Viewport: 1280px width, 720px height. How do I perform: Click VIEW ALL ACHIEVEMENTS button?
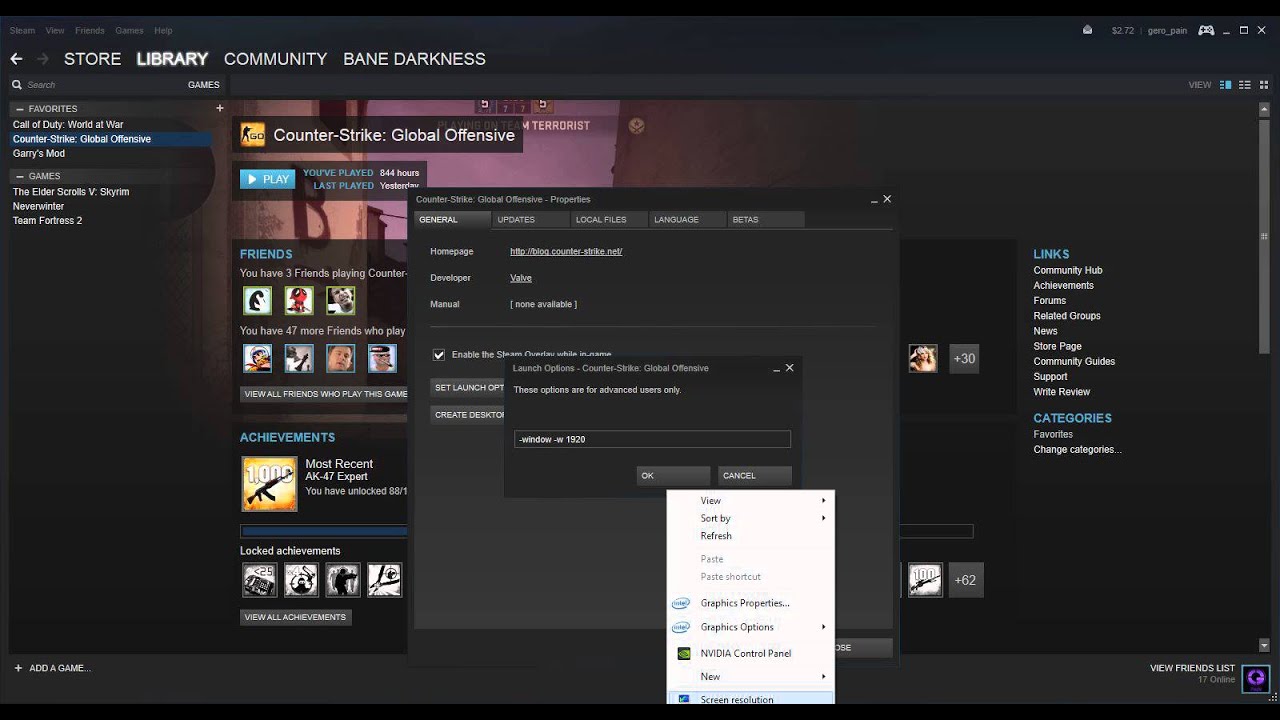coord(295,617)
